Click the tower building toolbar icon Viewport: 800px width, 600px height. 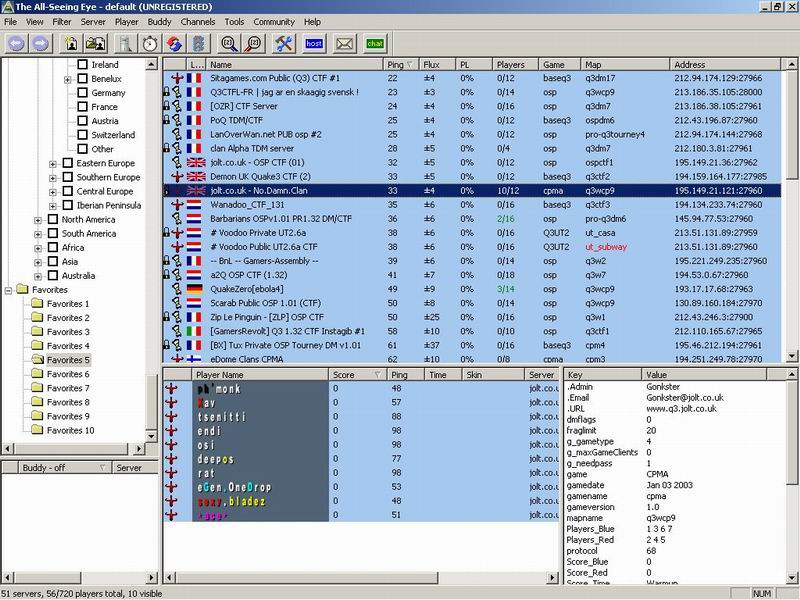coord(126,43)
